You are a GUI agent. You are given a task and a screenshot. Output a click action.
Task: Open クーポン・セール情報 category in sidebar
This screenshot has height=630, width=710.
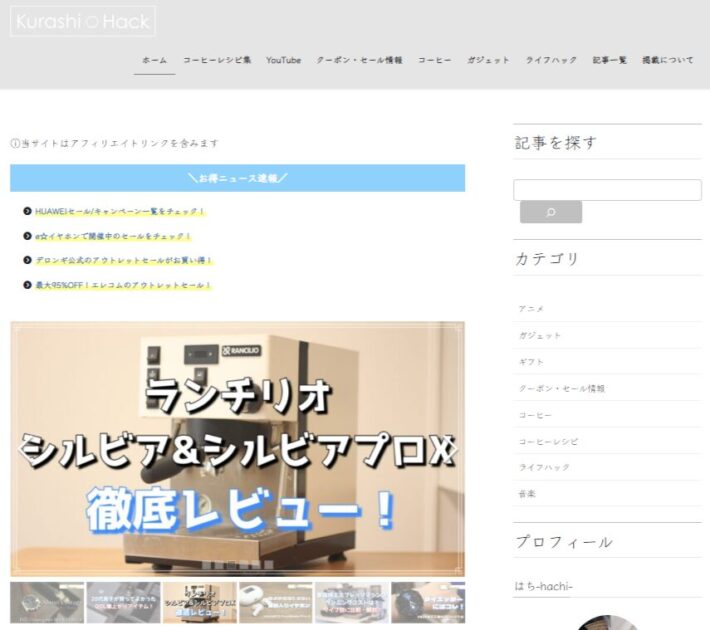561,389
